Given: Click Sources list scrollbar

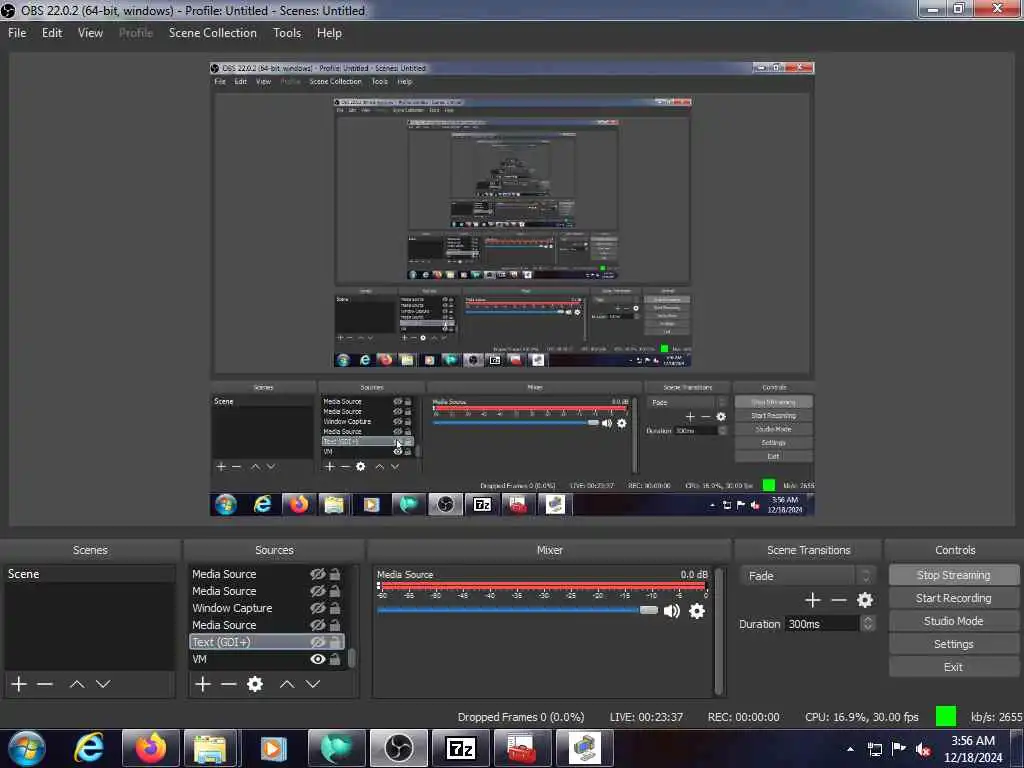Looking at the screenshot, I should [351, 657].
